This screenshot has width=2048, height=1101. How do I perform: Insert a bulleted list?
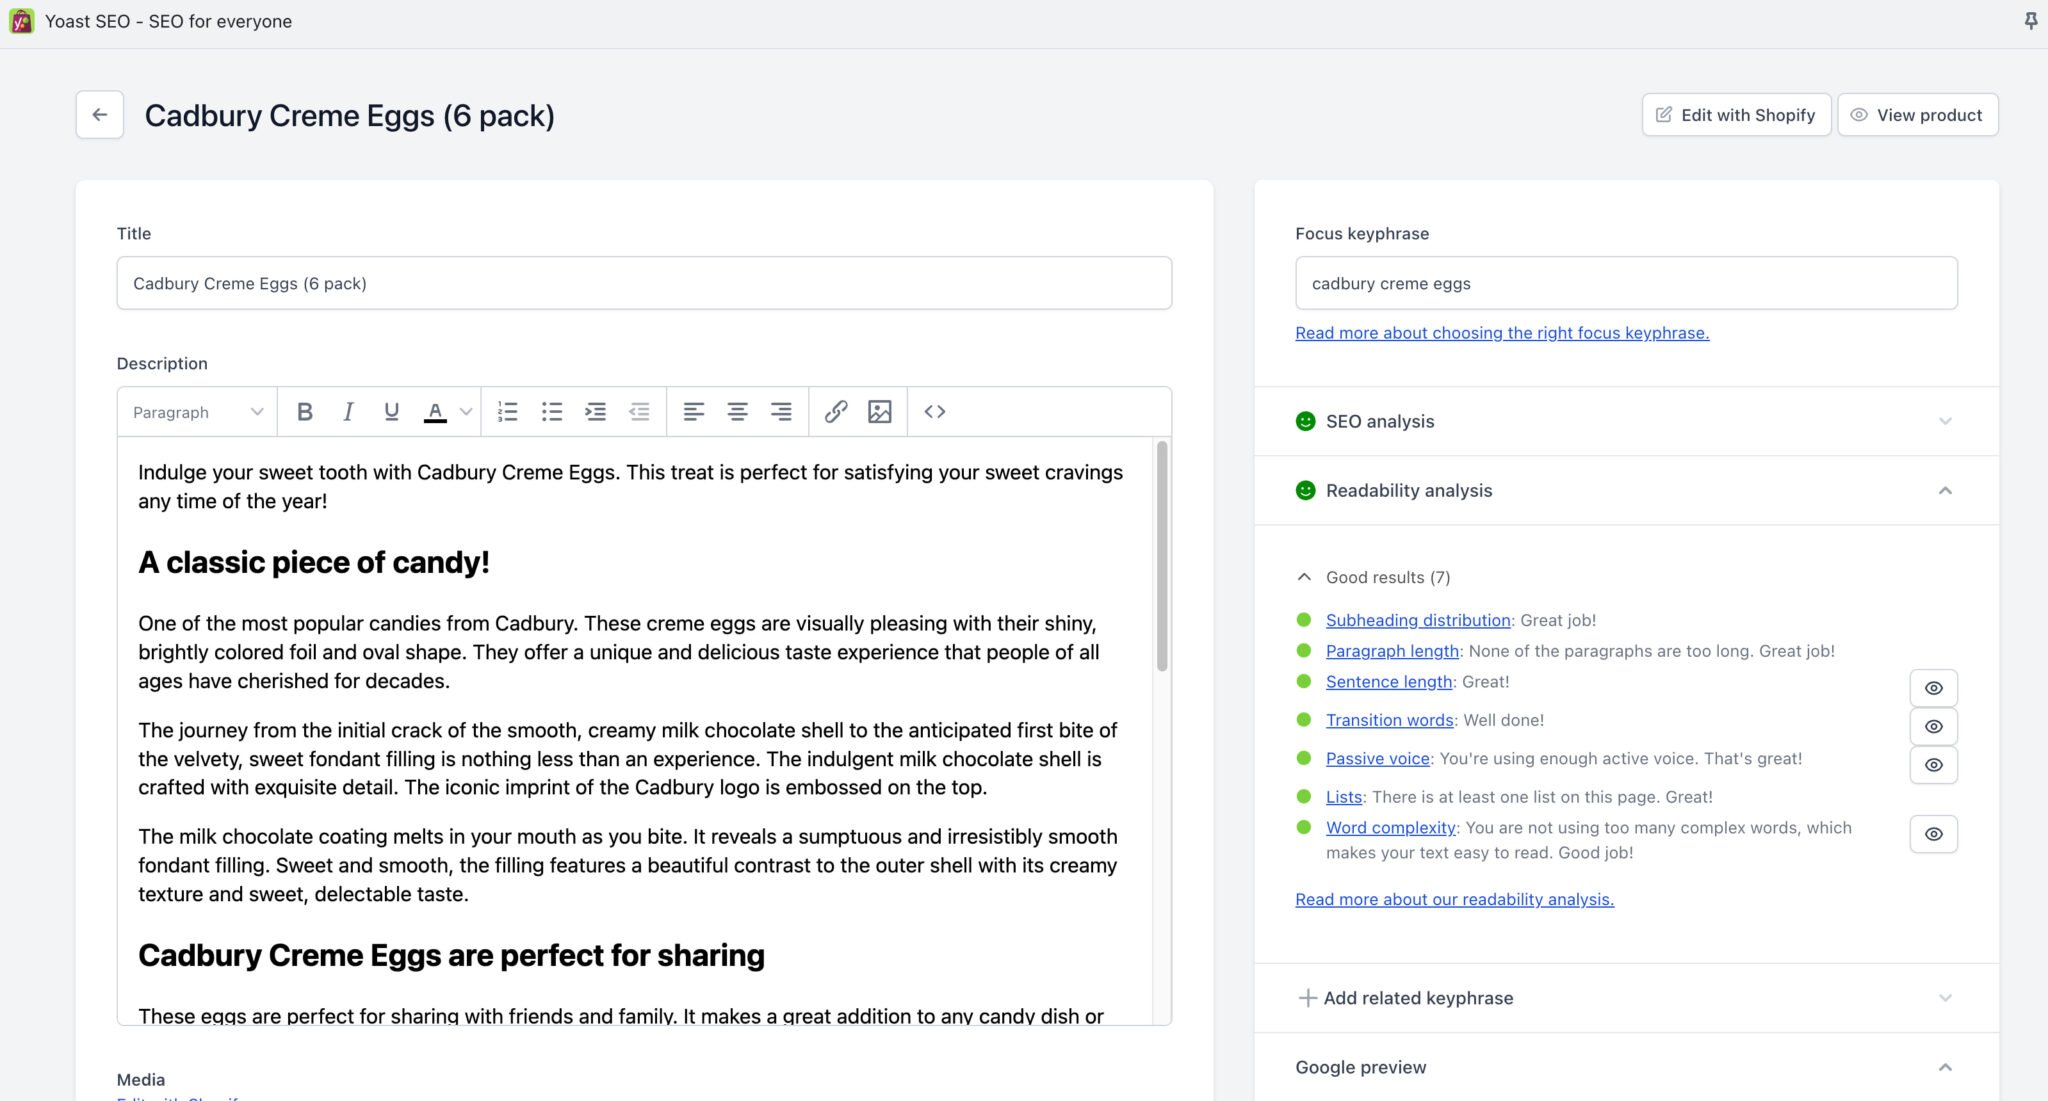[552, 411]
